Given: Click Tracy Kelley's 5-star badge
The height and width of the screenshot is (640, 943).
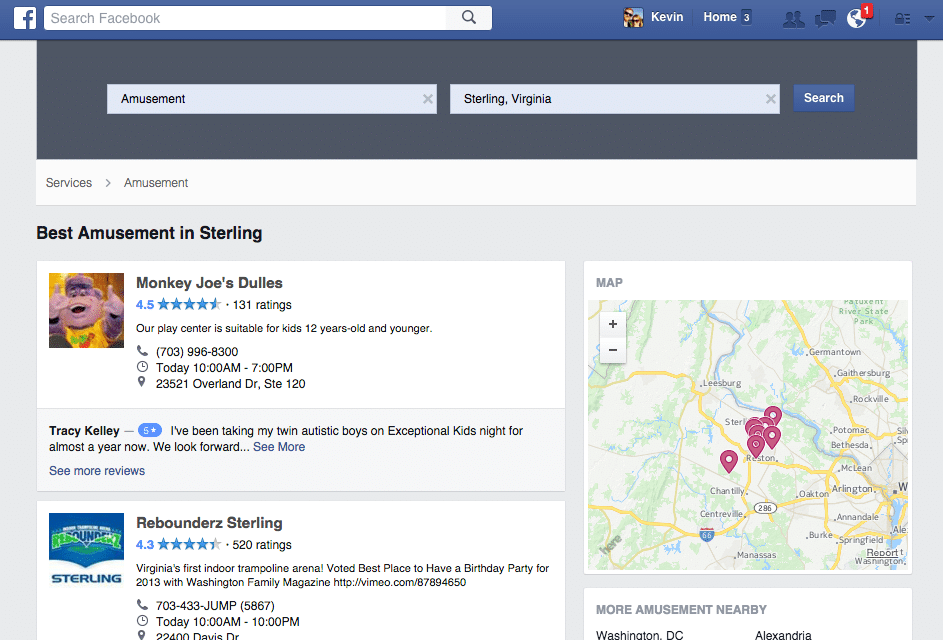Looking at the screenshot, I should coord(150,431).
